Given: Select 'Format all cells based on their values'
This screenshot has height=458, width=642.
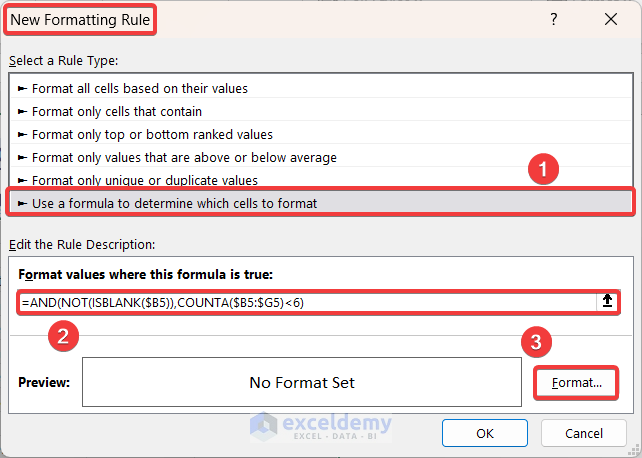Looking at the screenshot, I should 139,88.
